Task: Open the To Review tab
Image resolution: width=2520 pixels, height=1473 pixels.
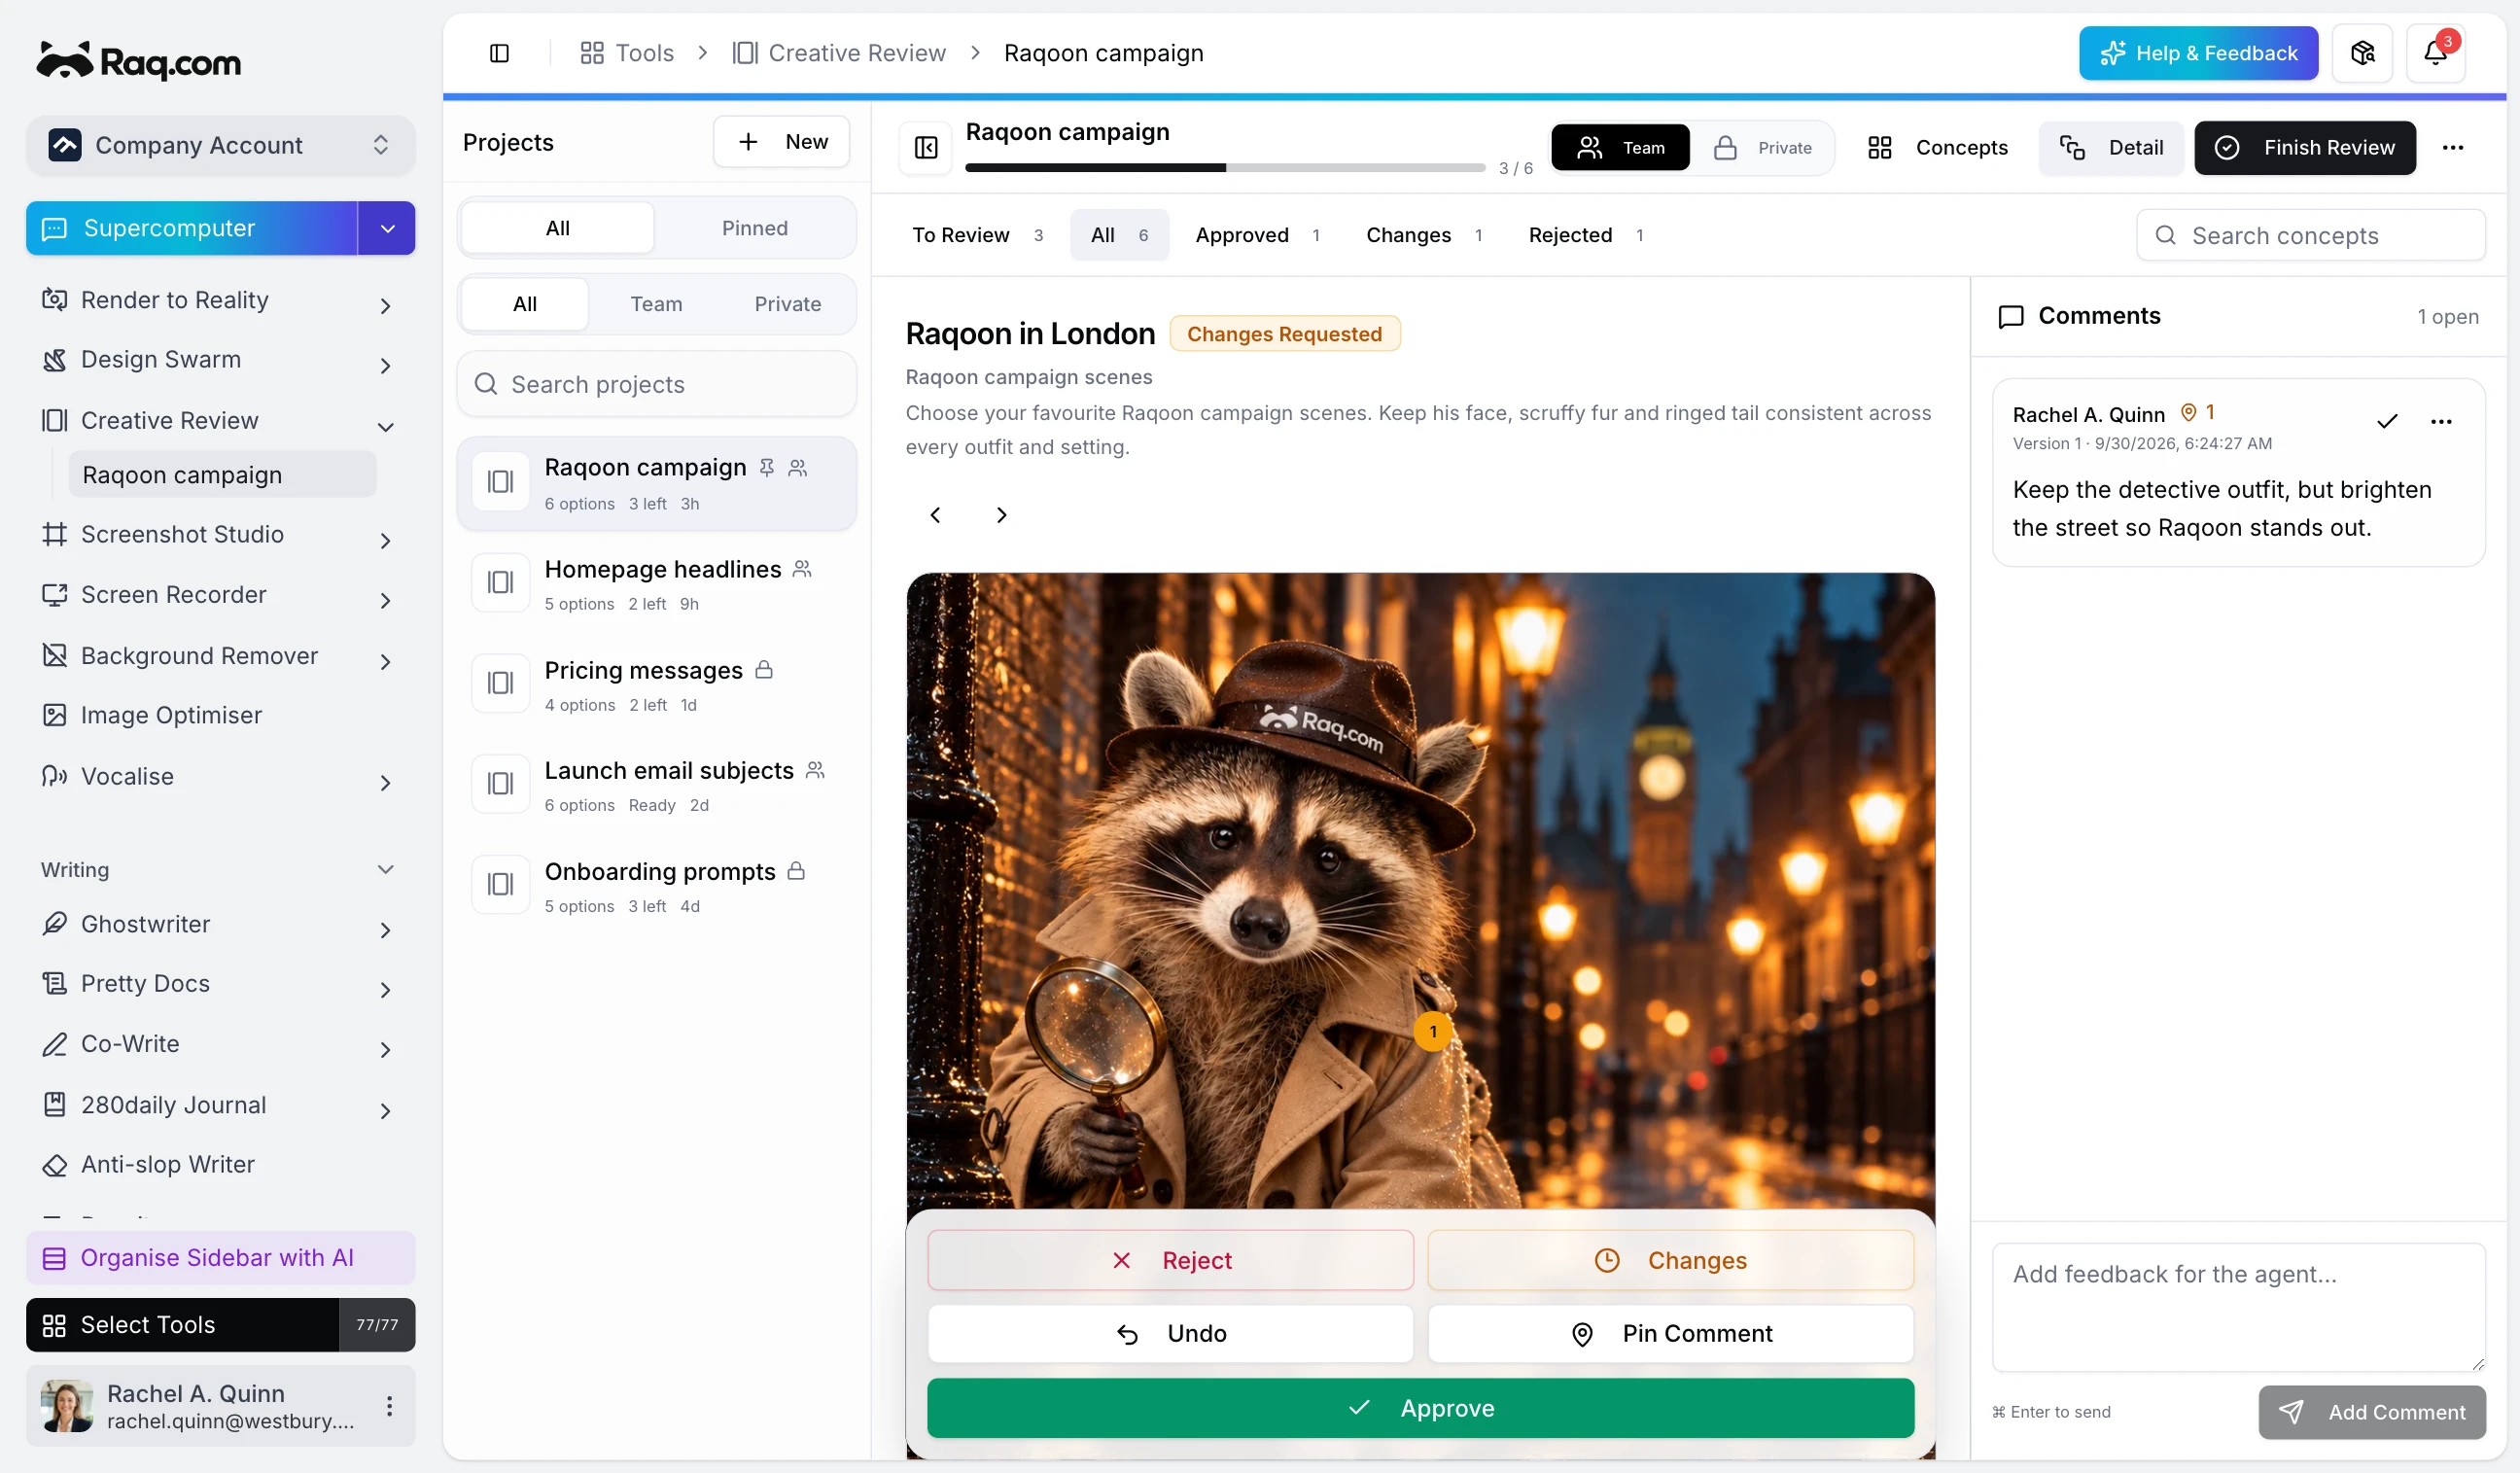Action: click(977, 235)
